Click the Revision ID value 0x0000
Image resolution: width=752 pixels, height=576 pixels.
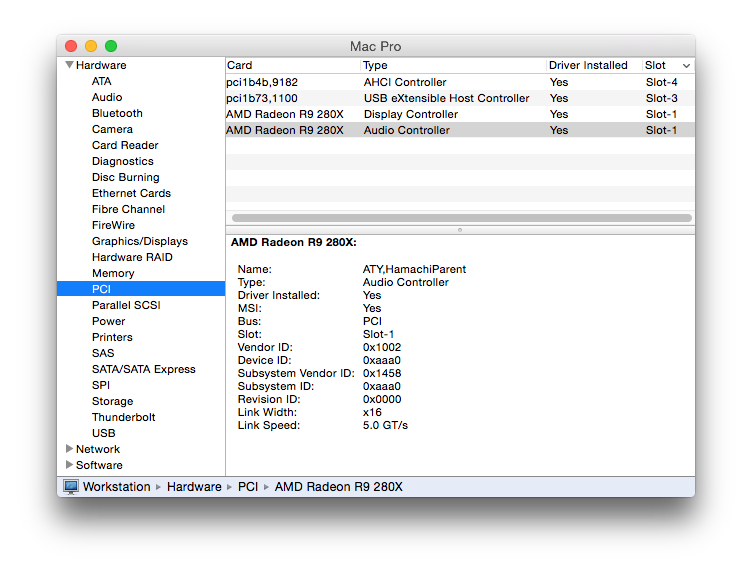point(382,399)
